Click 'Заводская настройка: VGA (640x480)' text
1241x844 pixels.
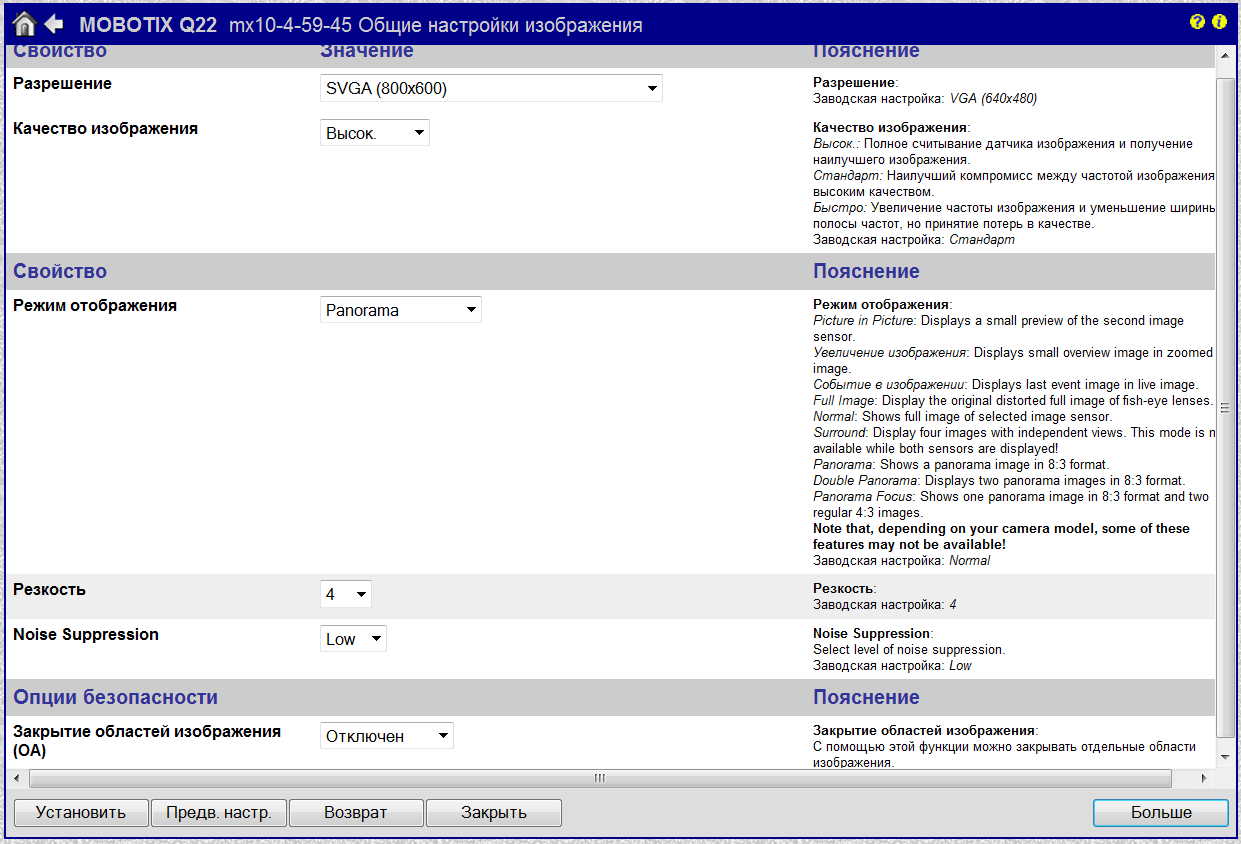925,99
